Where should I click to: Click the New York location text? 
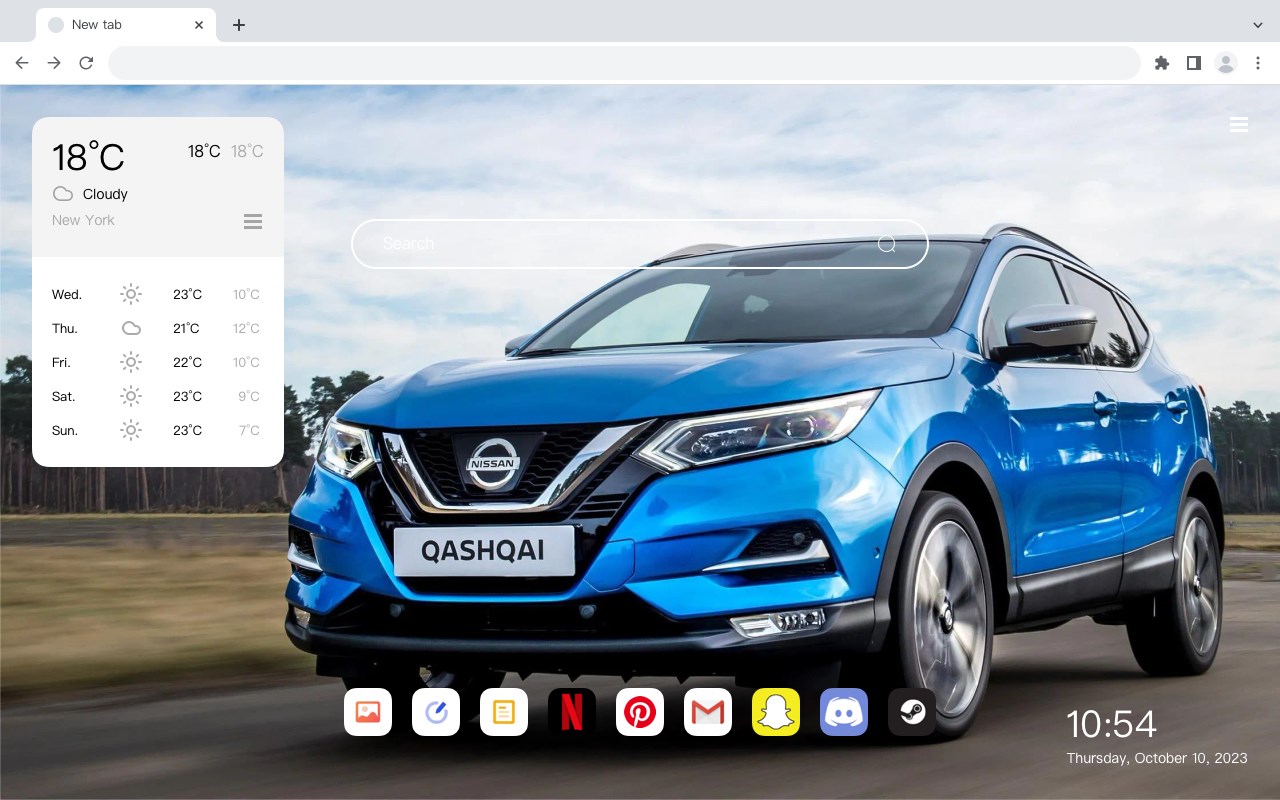click(x=83, y=220)
